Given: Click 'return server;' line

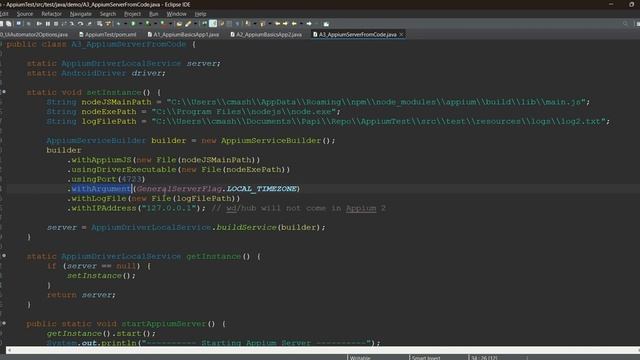Looking at the screenshot, I should (x=81, y=295).
